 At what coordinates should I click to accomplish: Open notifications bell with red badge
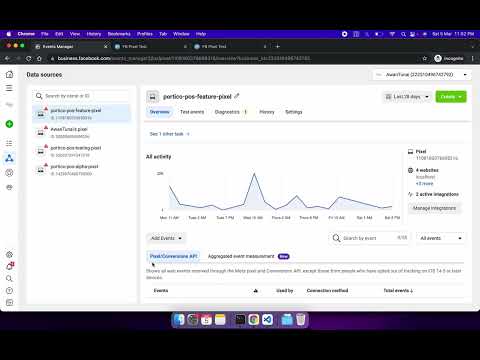pyautogui.click(x=10, y=266)
